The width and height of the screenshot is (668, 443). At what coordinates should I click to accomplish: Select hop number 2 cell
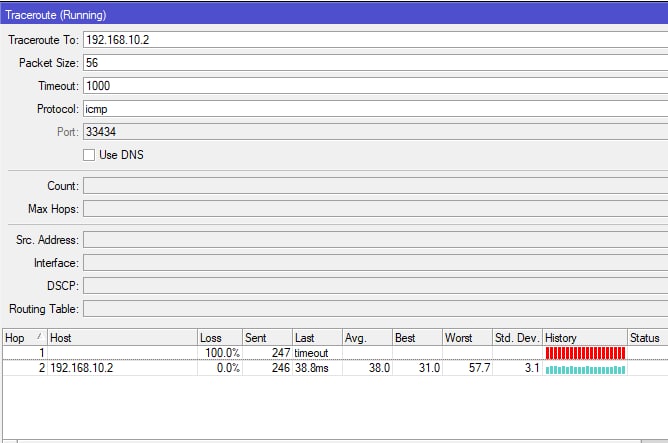(25, 368)
